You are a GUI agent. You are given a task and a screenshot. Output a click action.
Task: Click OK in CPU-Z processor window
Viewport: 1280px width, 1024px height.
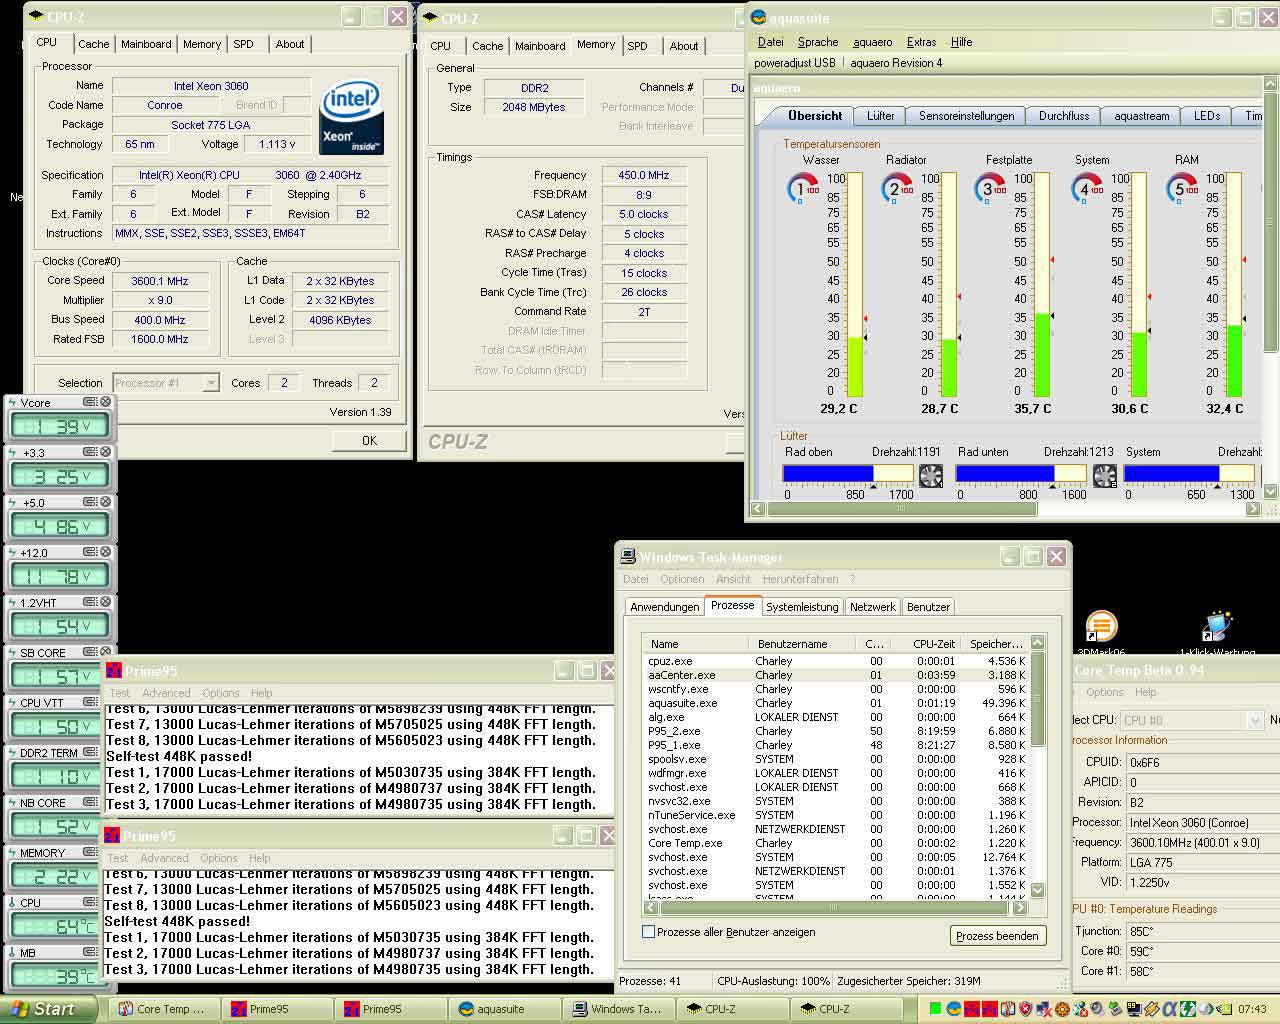pyautogui.click(x=369, y=440)
